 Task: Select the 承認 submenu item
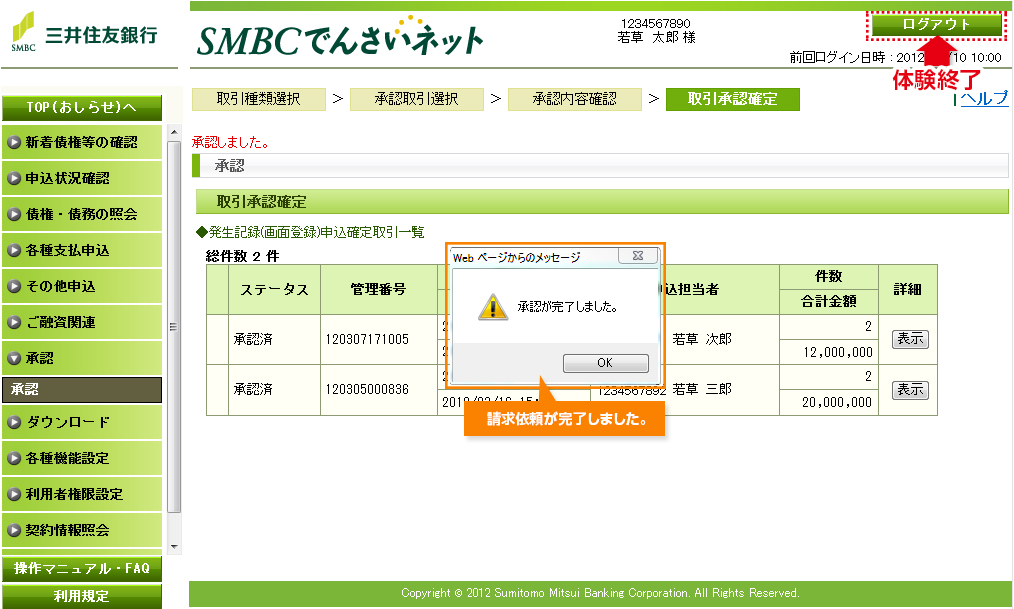point(81,390)
